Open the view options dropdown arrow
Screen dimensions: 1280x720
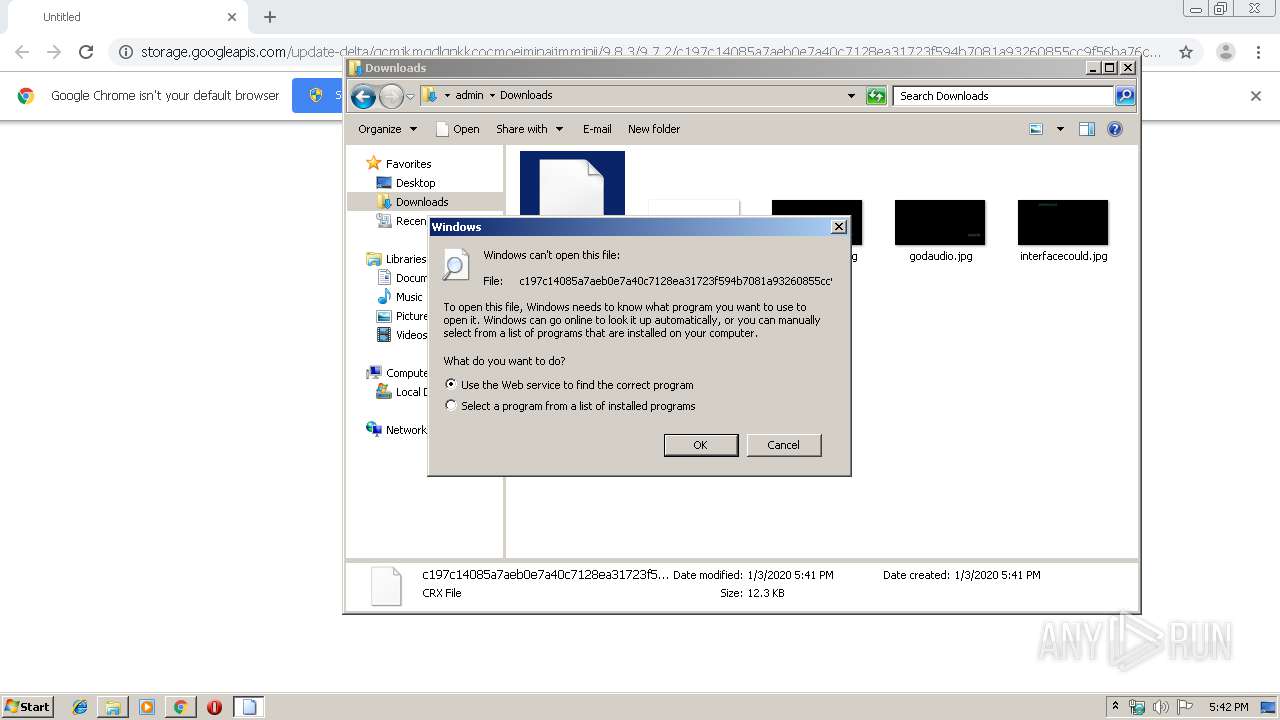point(1060,129)
